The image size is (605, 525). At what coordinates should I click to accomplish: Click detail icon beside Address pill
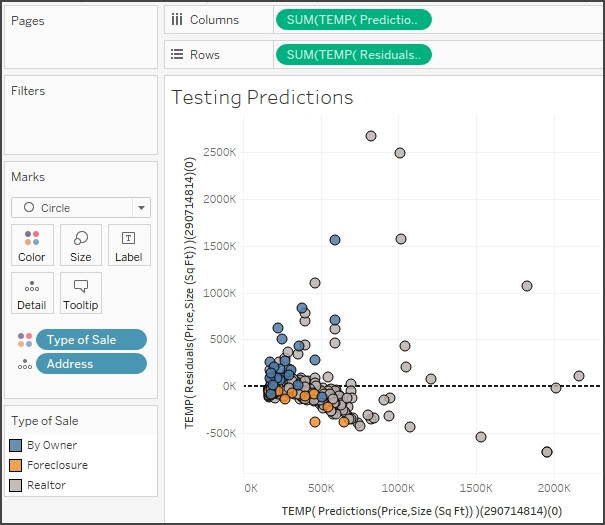(x=24, y=364)
